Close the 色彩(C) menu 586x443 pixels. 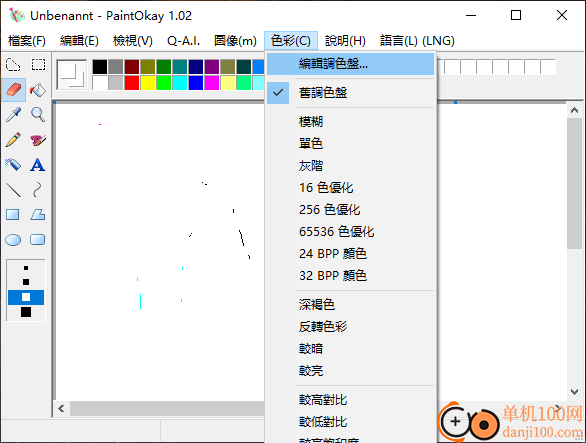pos(291,40)
